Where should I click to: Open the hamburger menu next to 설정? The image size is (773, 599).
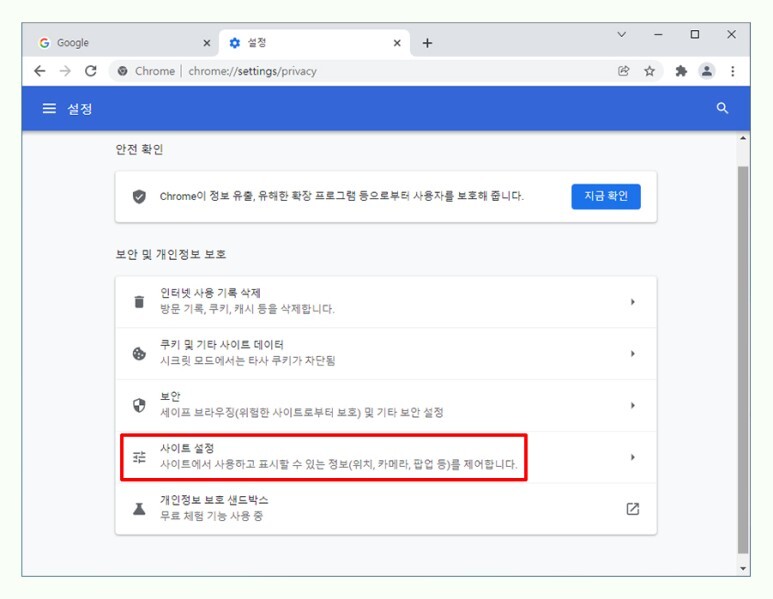[49, 108]
